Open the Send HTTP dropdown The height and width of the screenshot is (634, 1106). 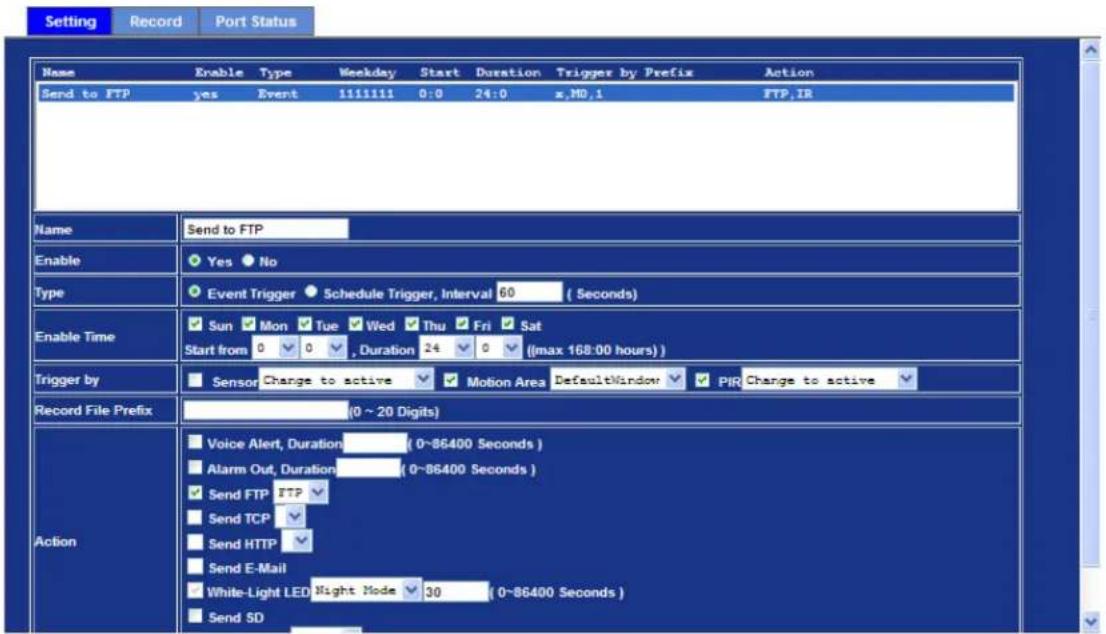coord(296,542)
